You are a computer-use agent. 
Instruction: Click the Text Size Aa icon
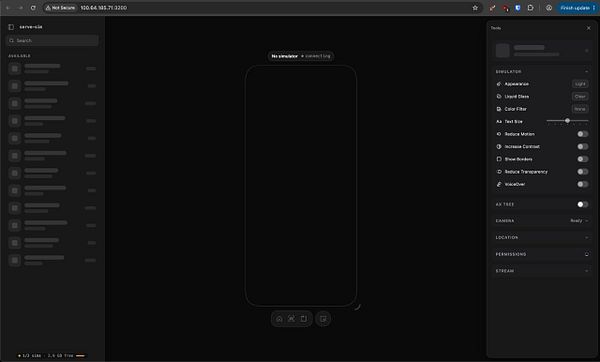(x=499, y=122)
